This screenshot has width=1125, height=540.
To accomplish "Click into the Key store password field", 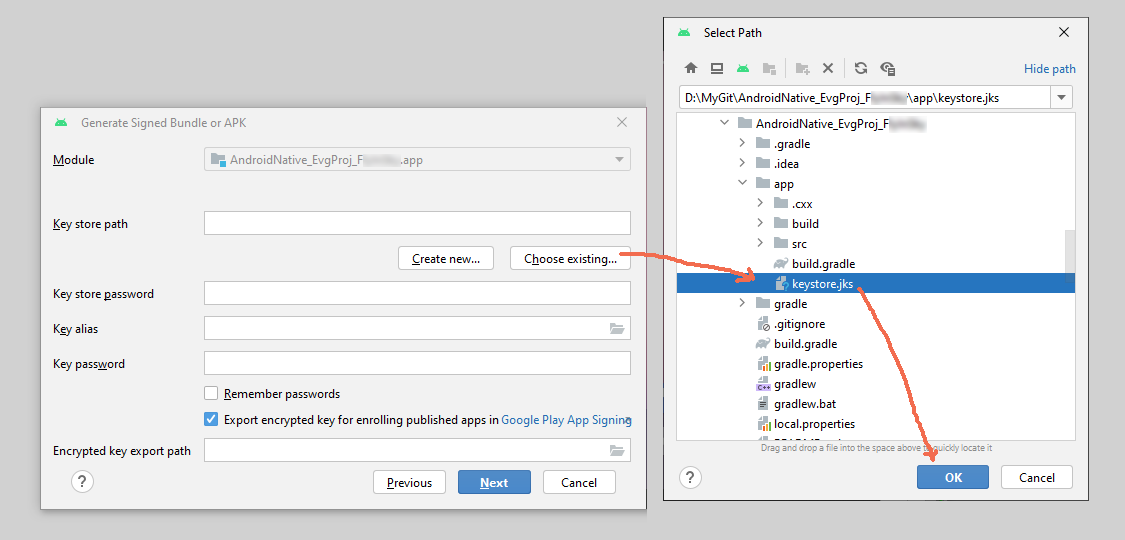I will pos(417,293).
